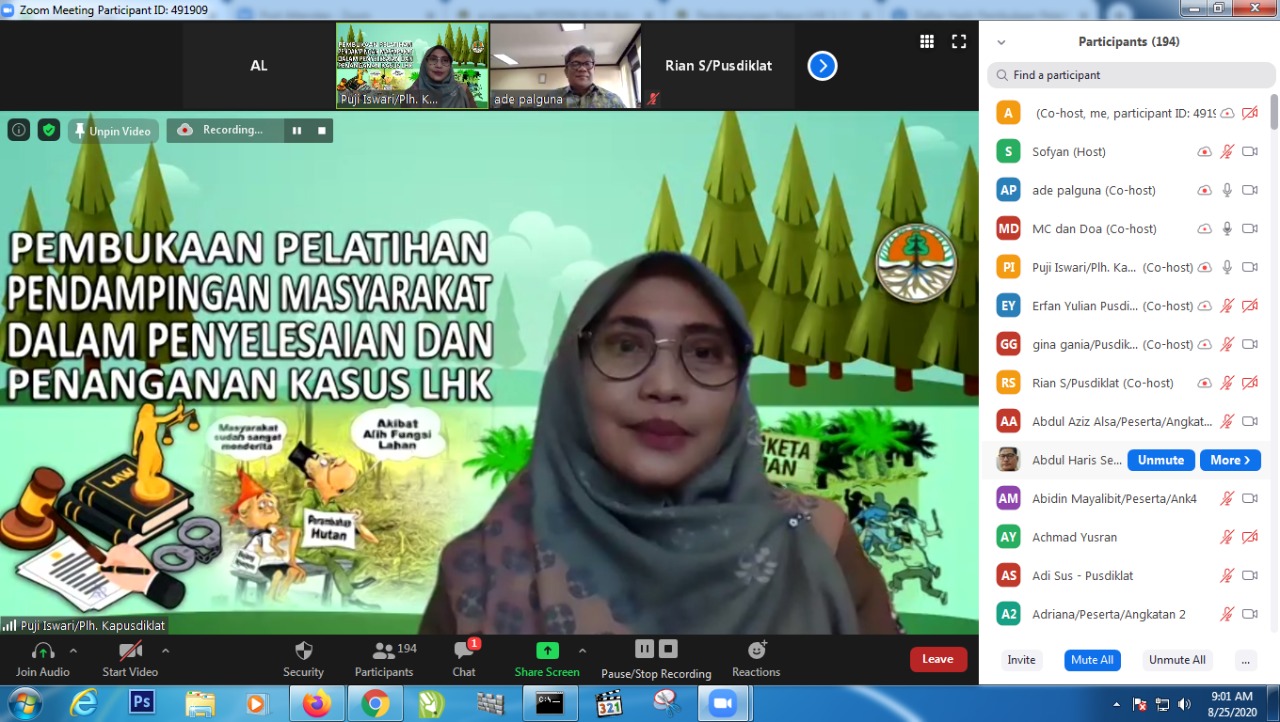Screen dimensions: 1280x722
Task: Open the gallery view grid icon
Action: coord(927,41)
